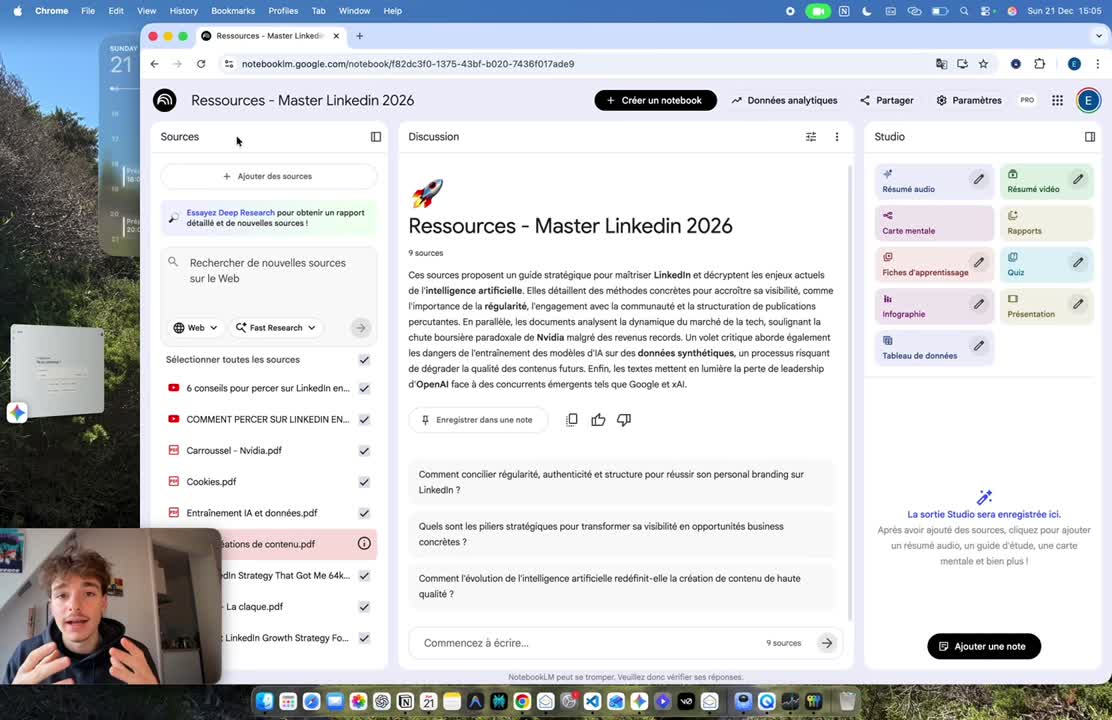Screen dimensions: 1112x720
Task: Open Chrome three-dot menu
Action: click(1098, 64)
